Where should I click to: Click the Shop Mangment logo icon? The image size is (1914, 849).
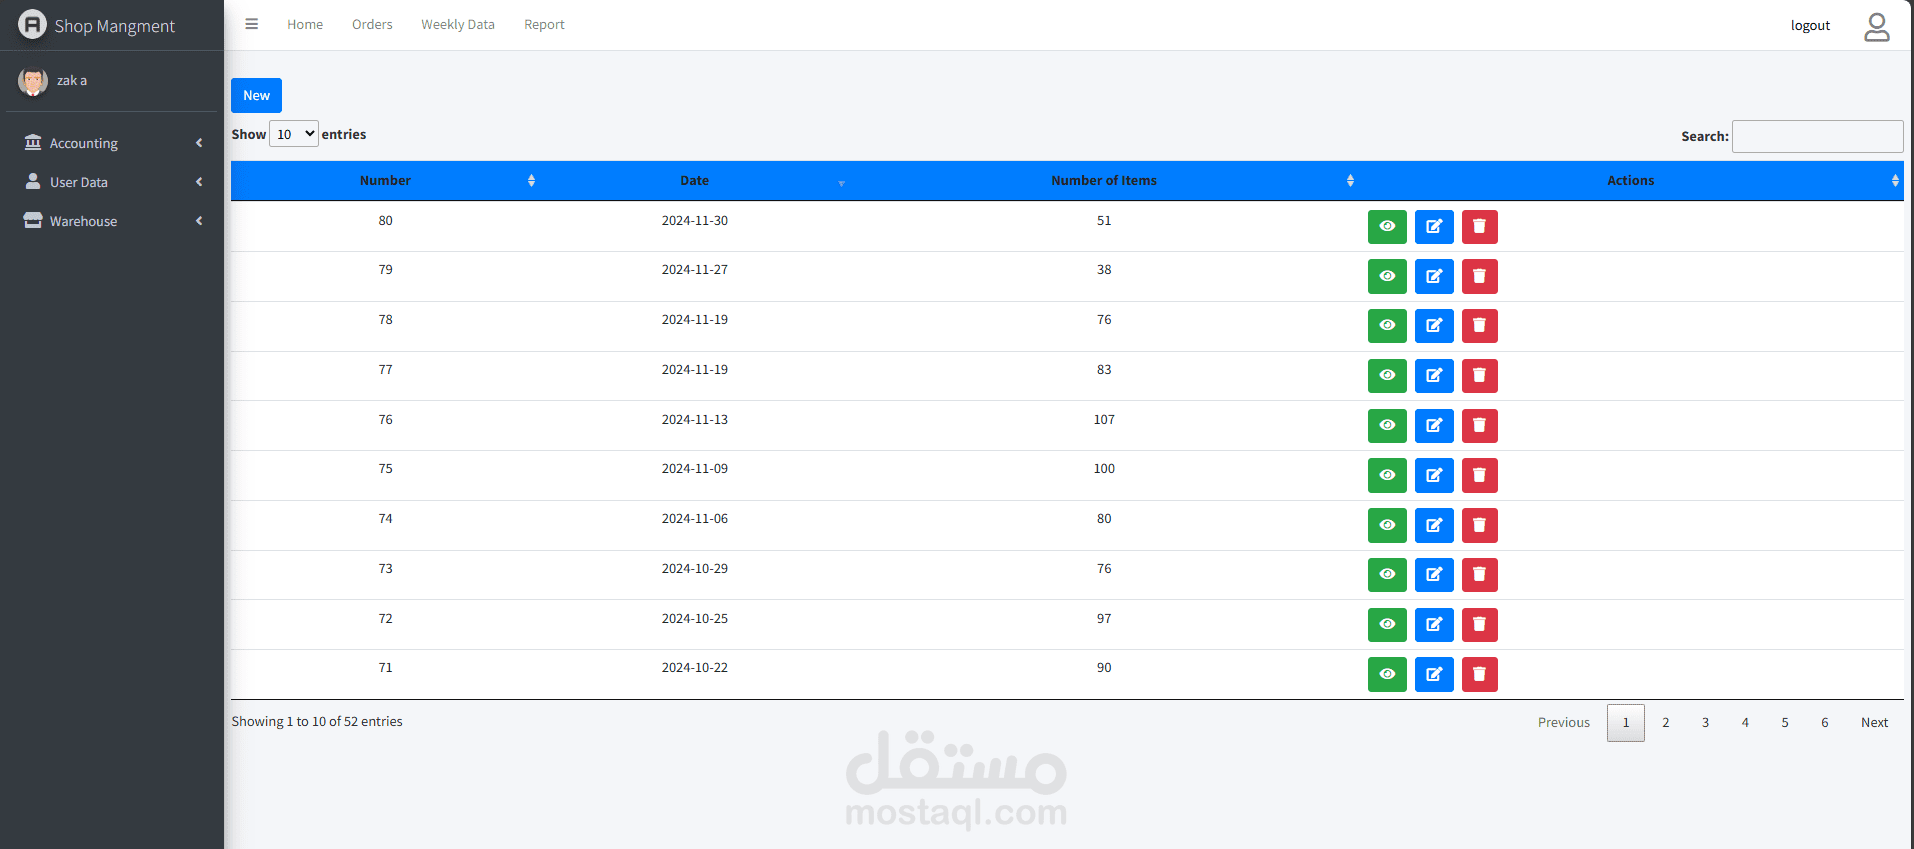(32, 24)
